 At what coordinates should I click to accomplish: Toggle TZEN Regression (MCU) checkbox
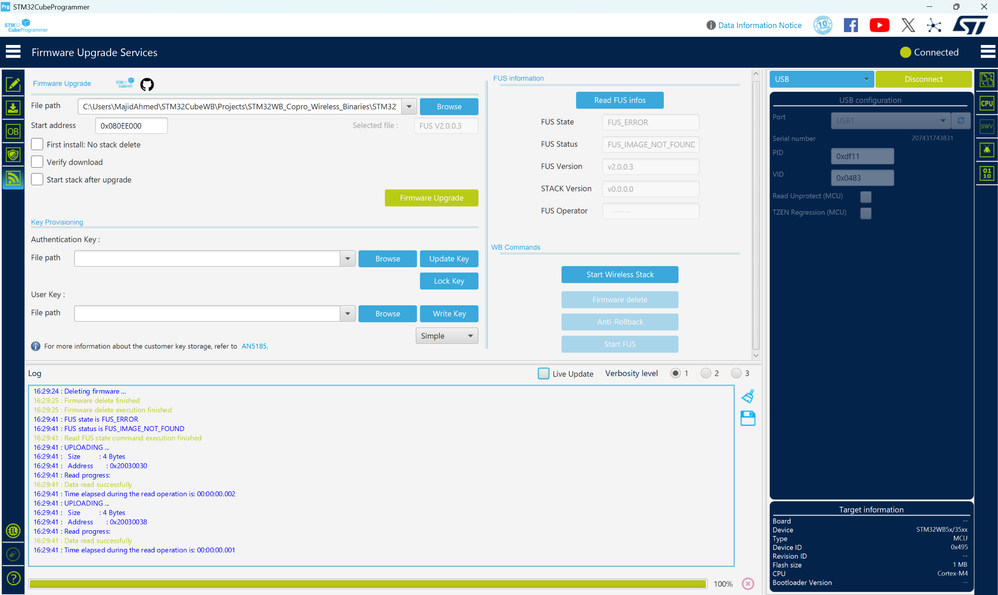coord(866,213)
